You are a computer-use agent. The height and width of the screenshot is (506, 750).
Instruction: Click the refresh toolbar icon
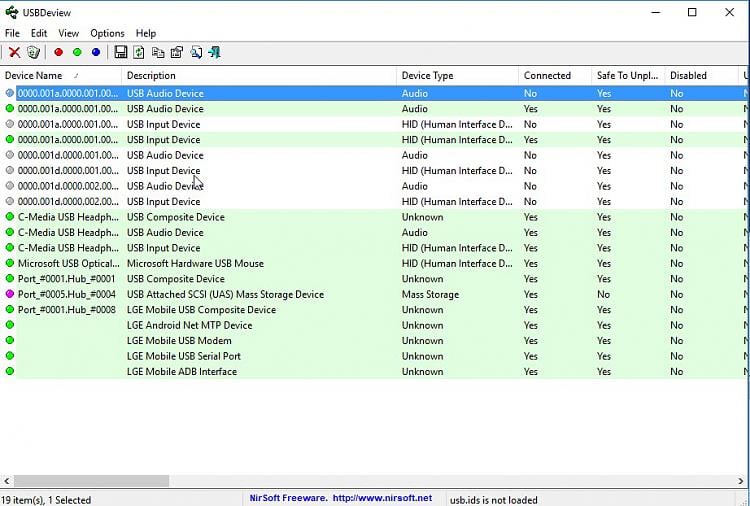pyautogui.click(x=139, y=52)
